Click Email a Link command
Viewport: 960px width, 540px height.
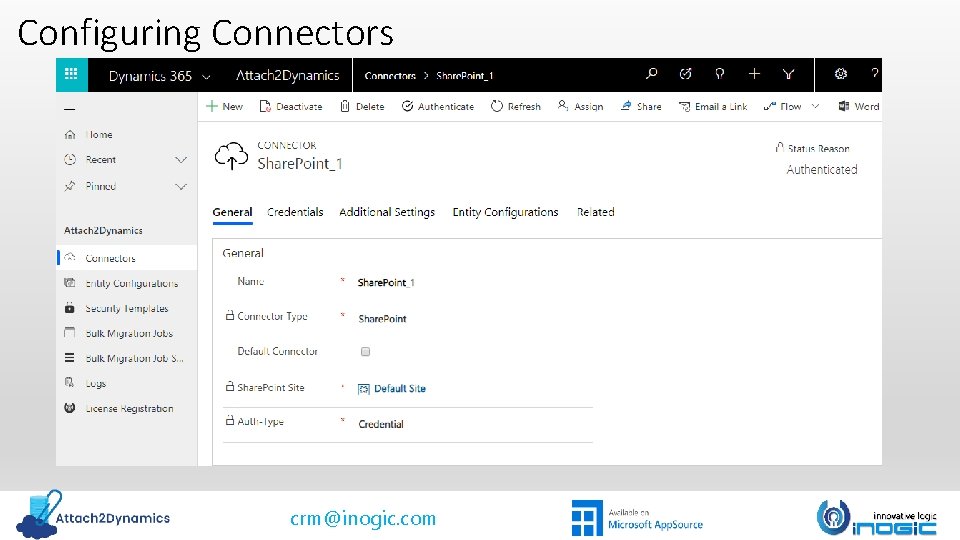coord(713,106)
